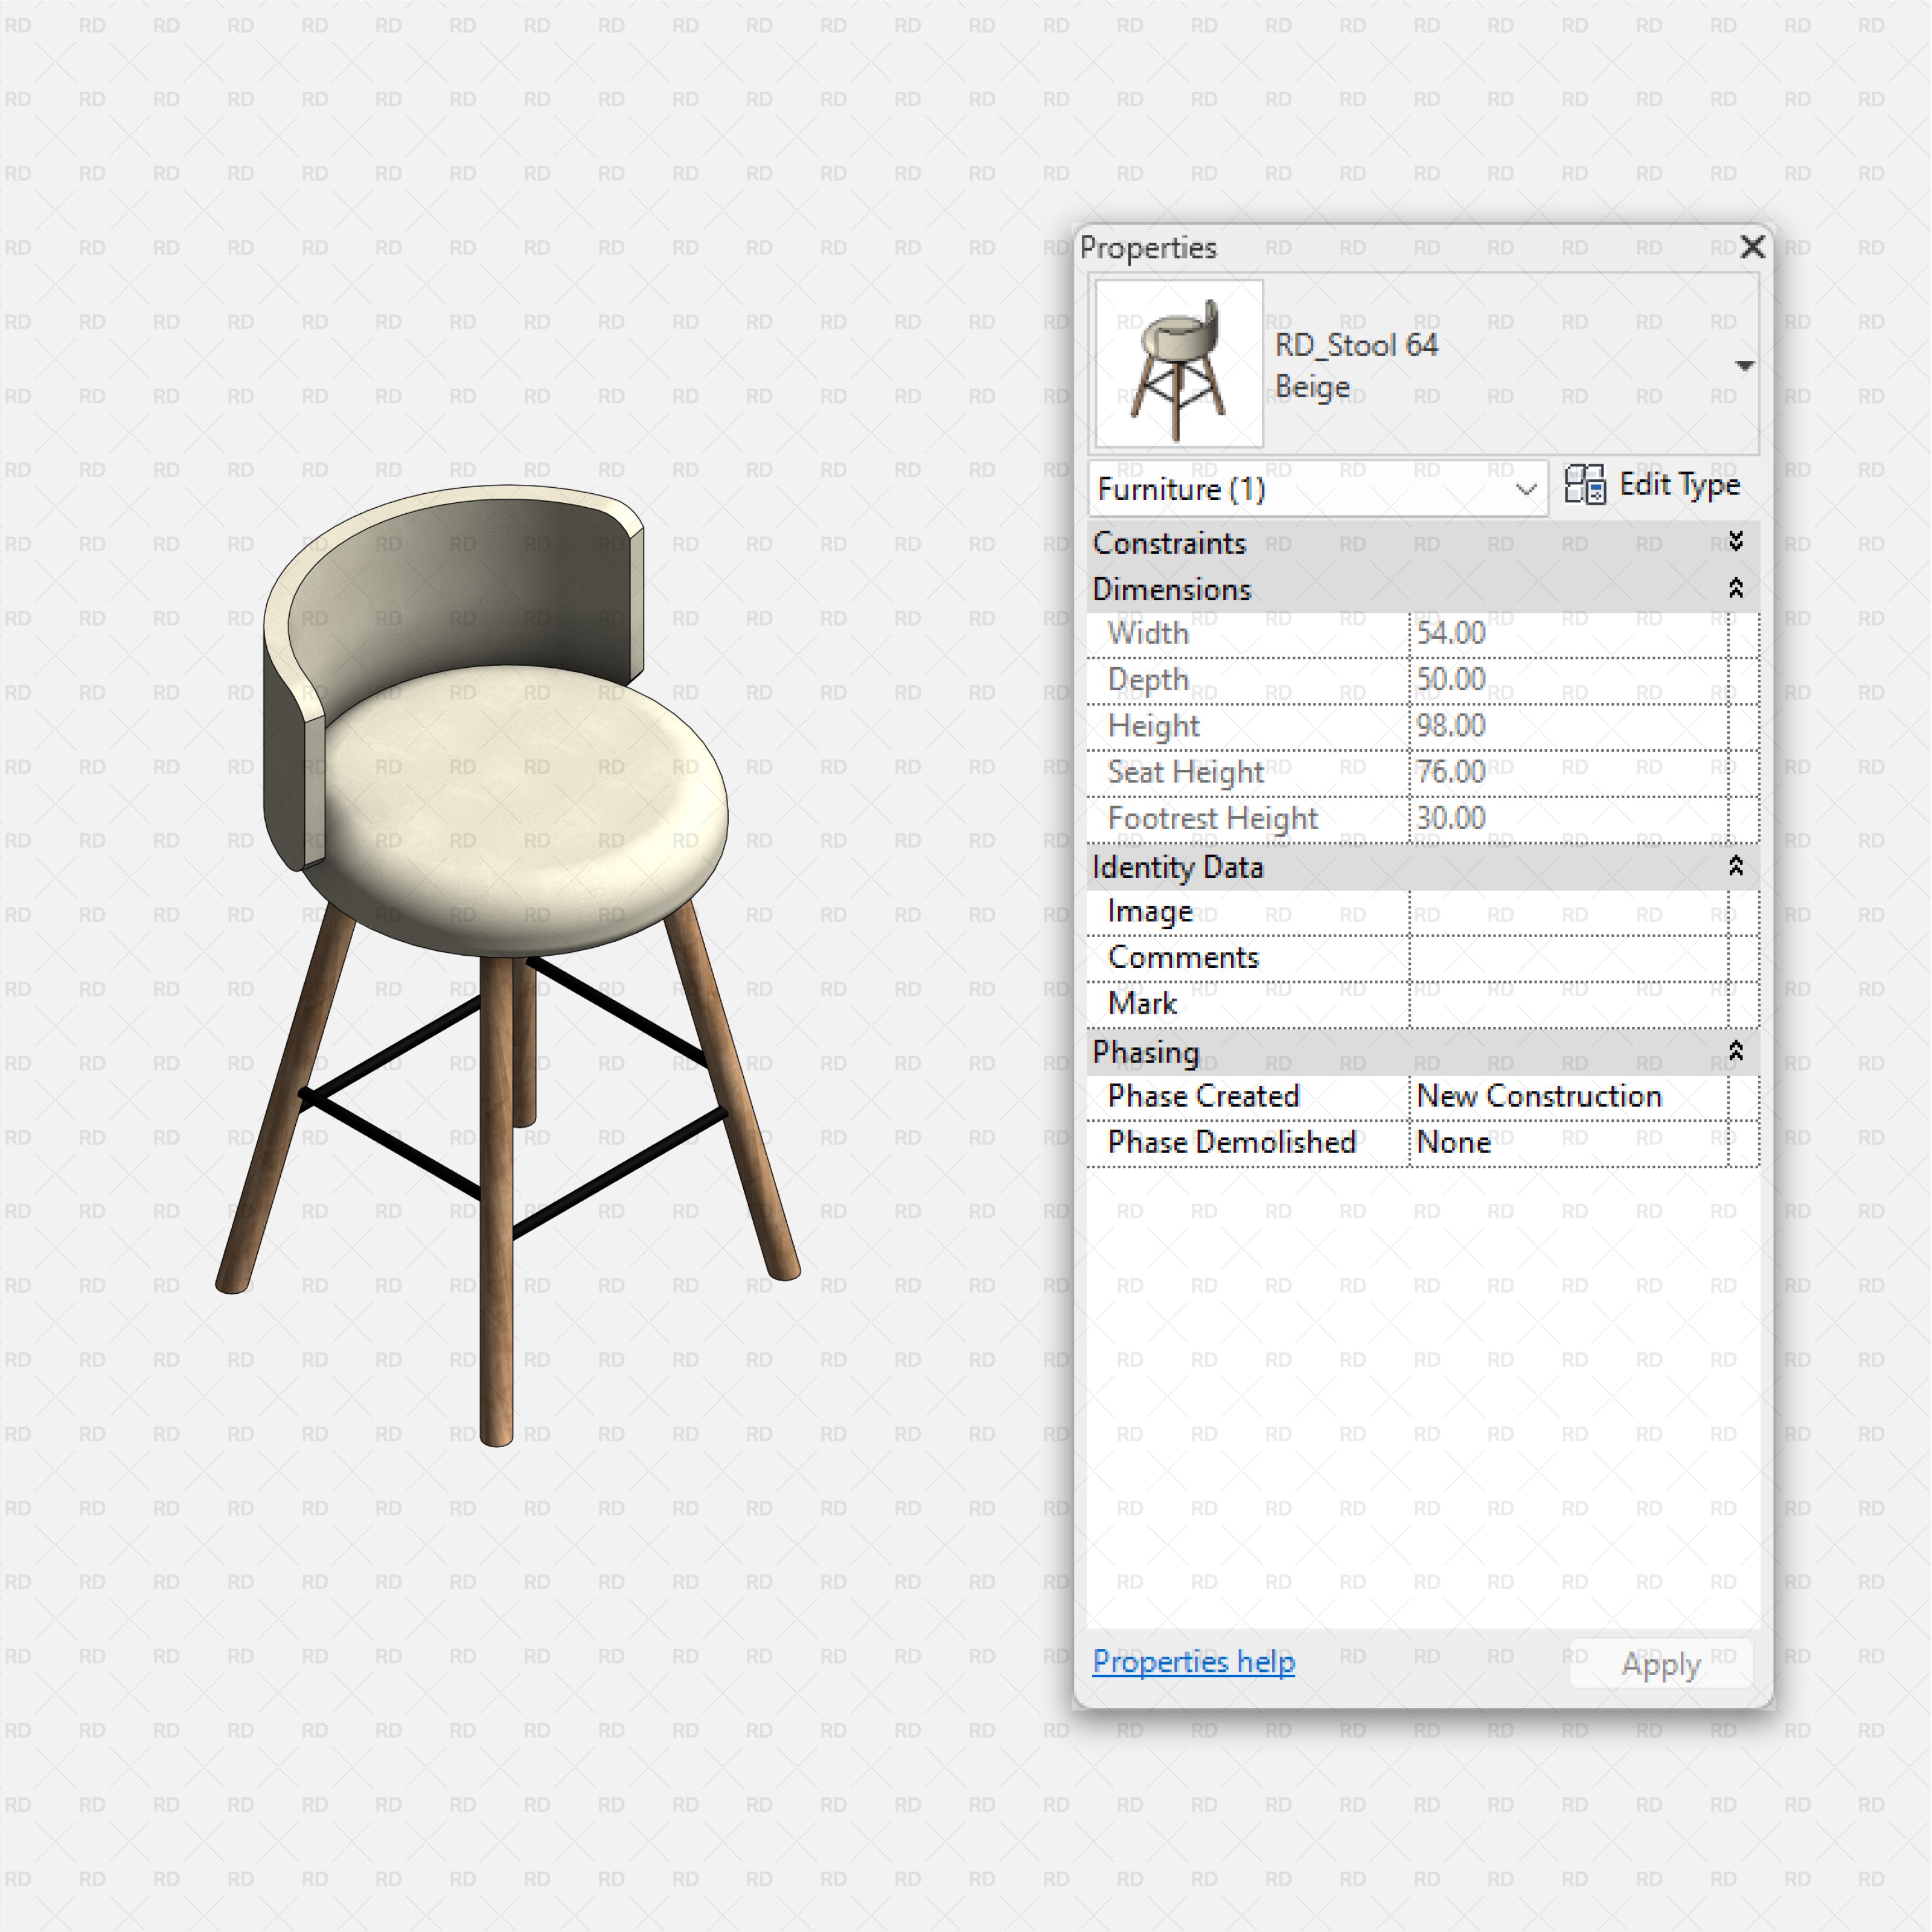Image resolution: width=1932 pixels, height=1932 pixels.
Task: Open the Furniture (1) filter dropdown
Action: pos(1525,489)
